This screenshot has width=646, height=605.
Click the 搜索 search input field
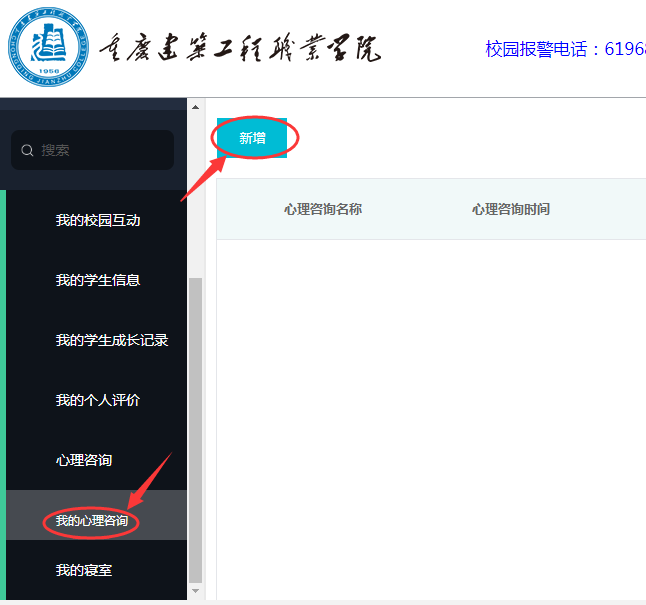(100, 150)
